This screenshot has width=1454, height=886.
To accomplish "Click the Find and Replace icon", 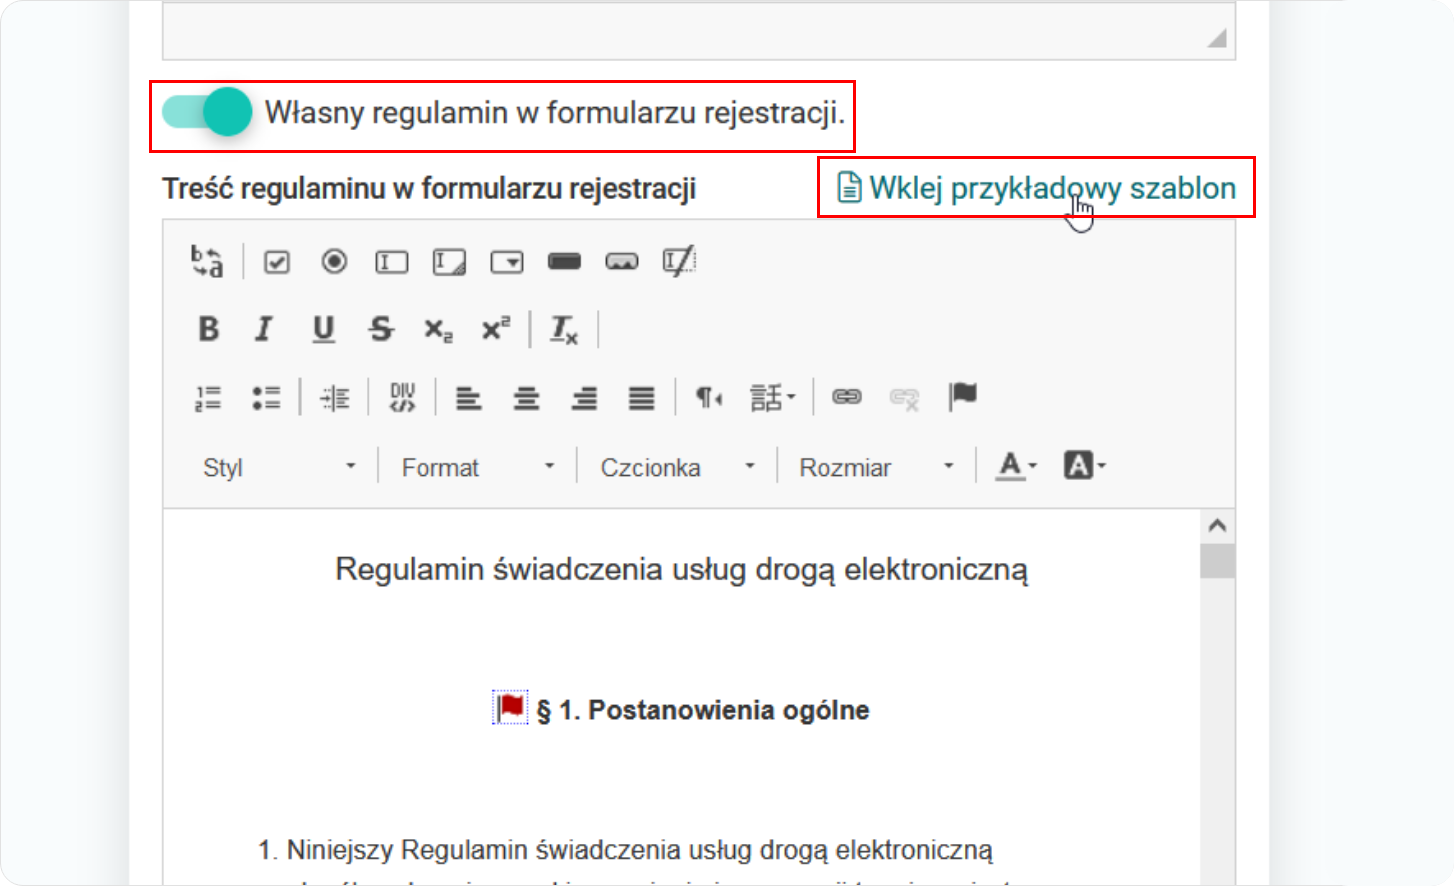I will click(207, 262).
